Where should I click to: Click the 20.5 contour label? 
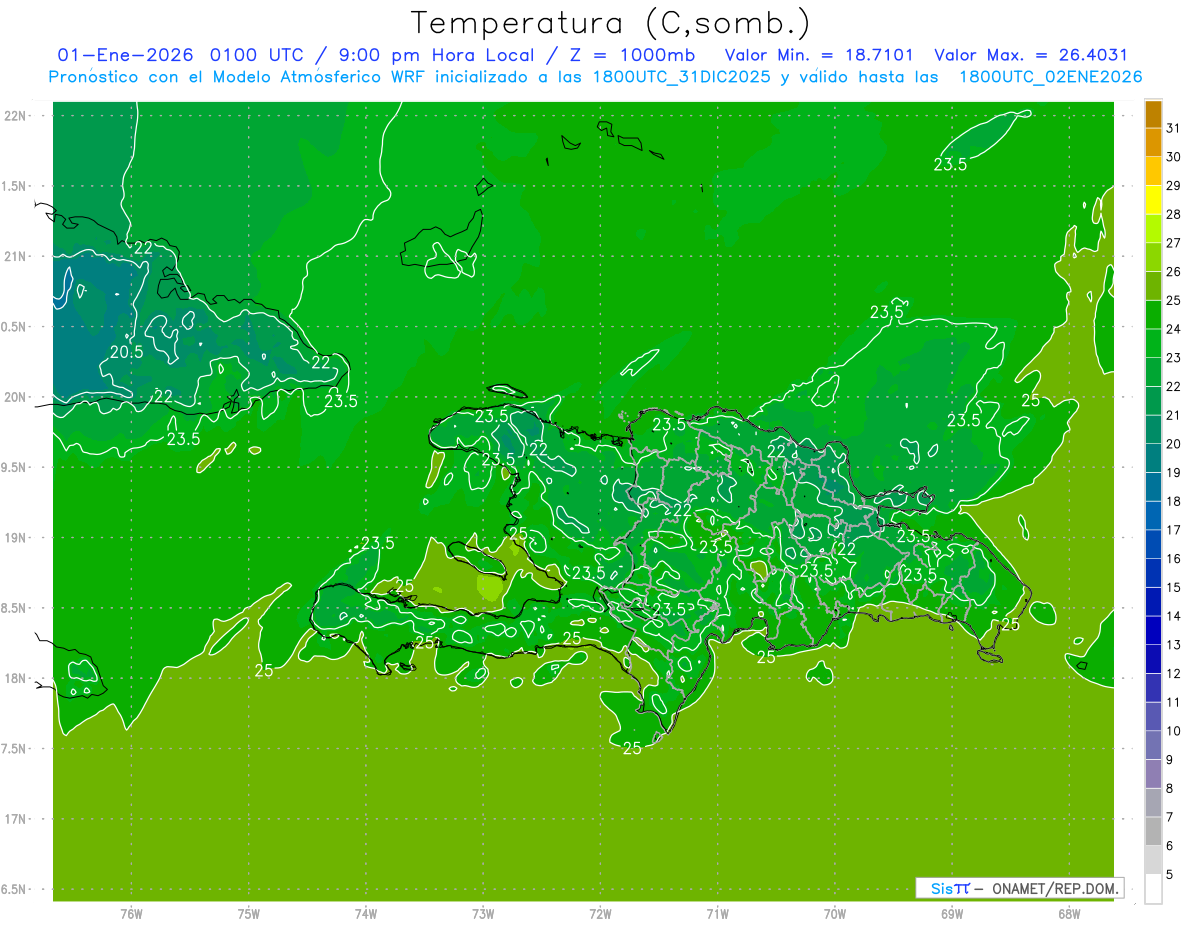pyautogui.click(x=126, y=352)
